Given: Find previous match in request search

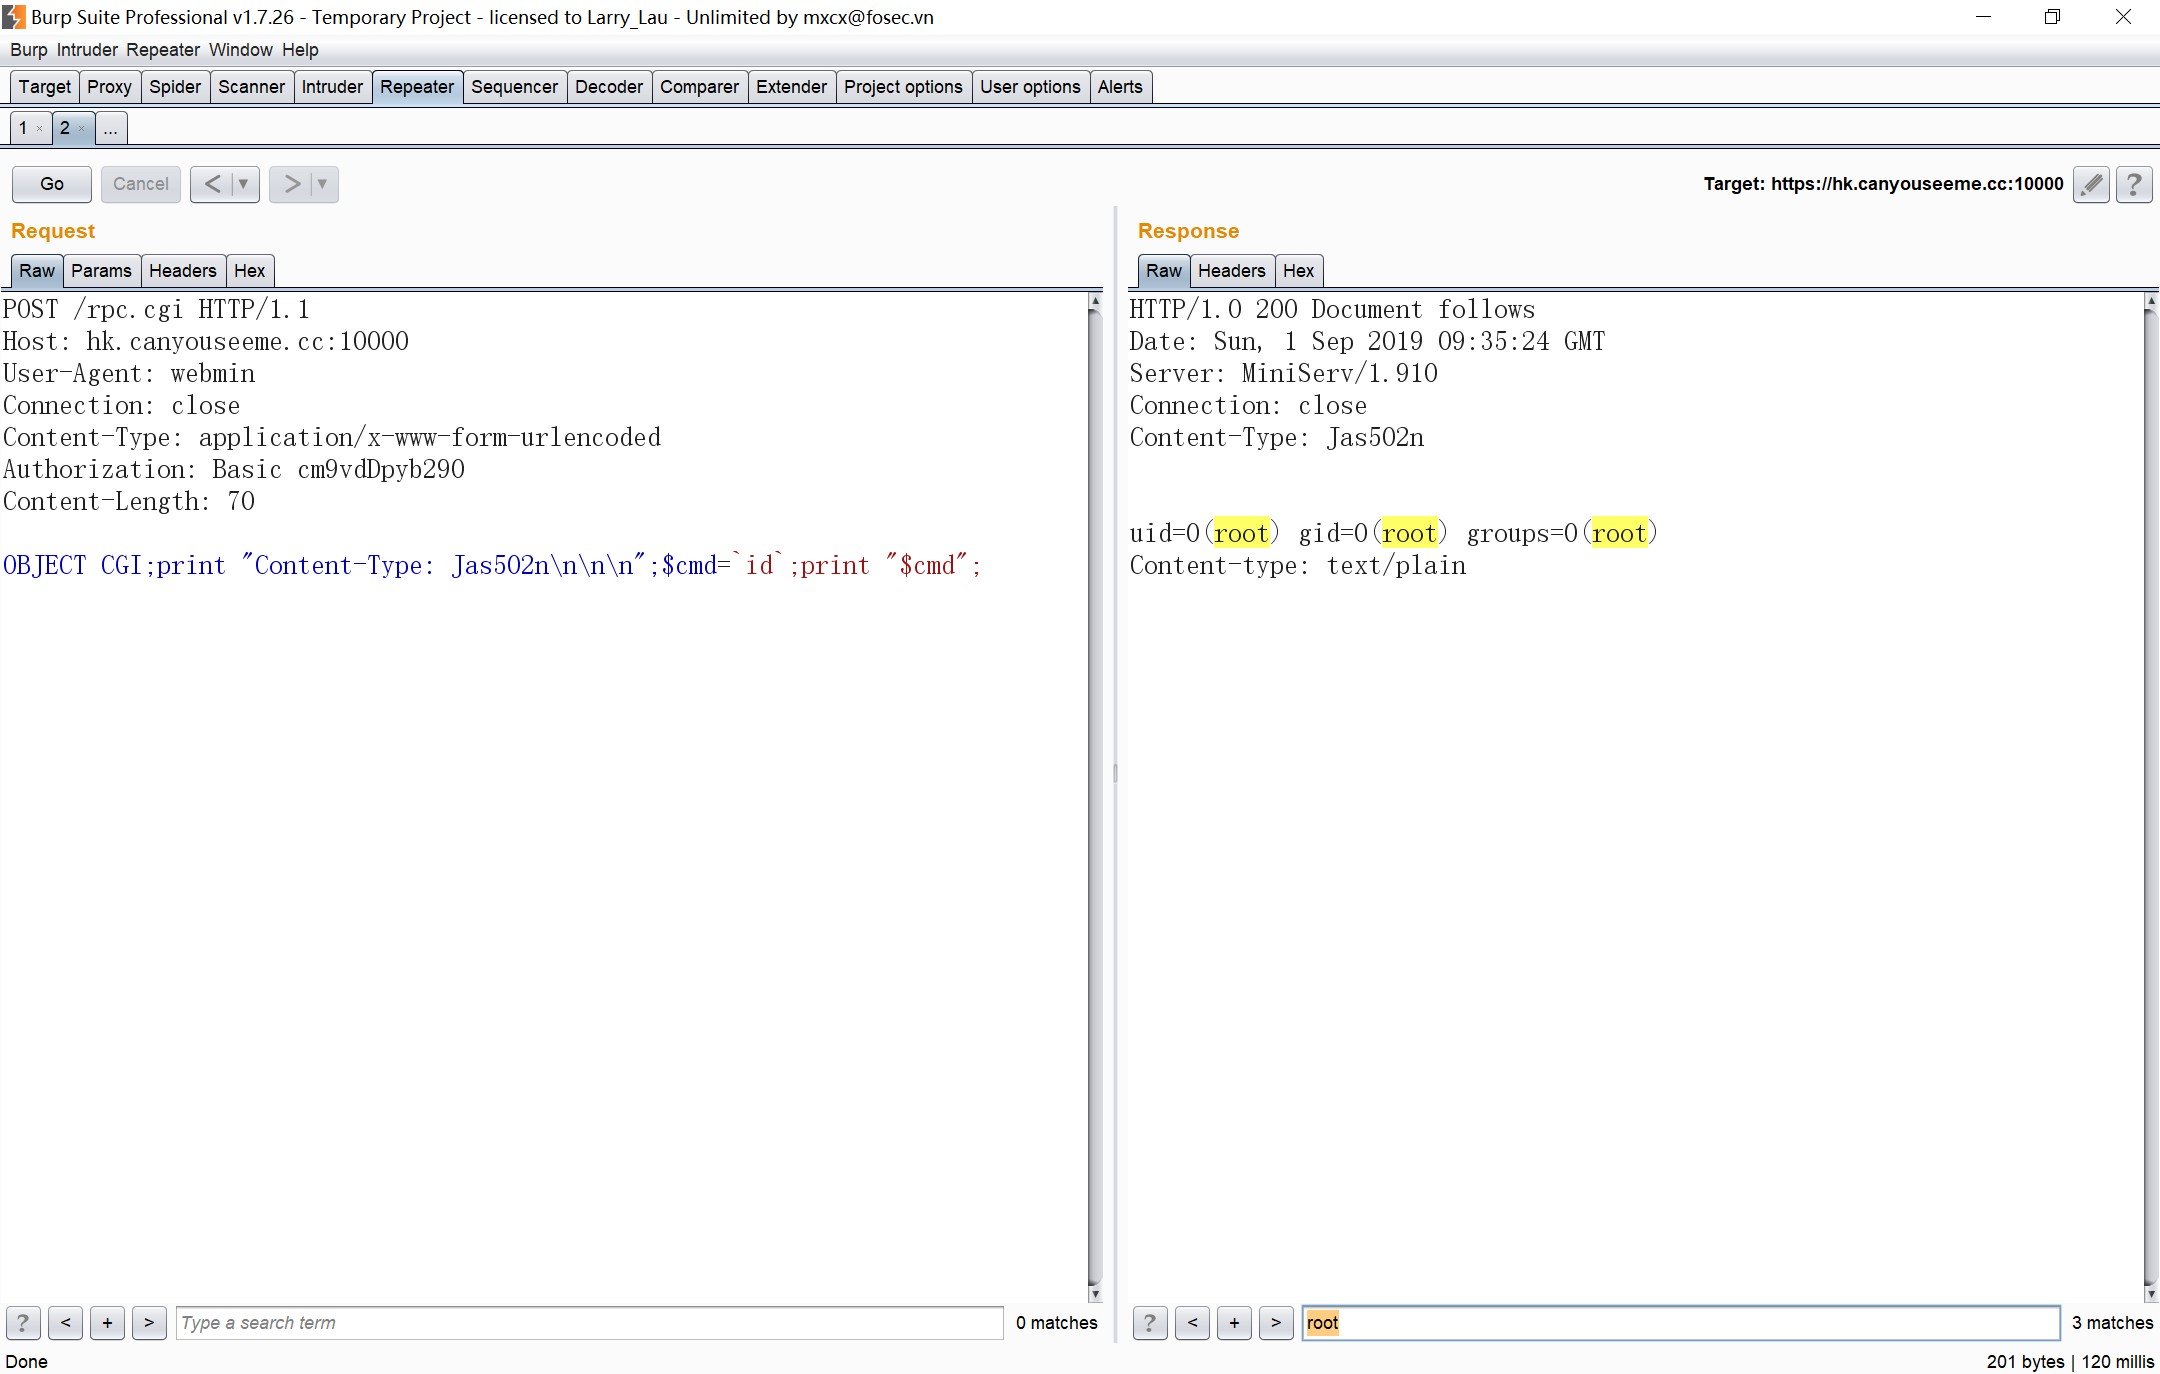Looking at the screenshot, I should 65,1323.
